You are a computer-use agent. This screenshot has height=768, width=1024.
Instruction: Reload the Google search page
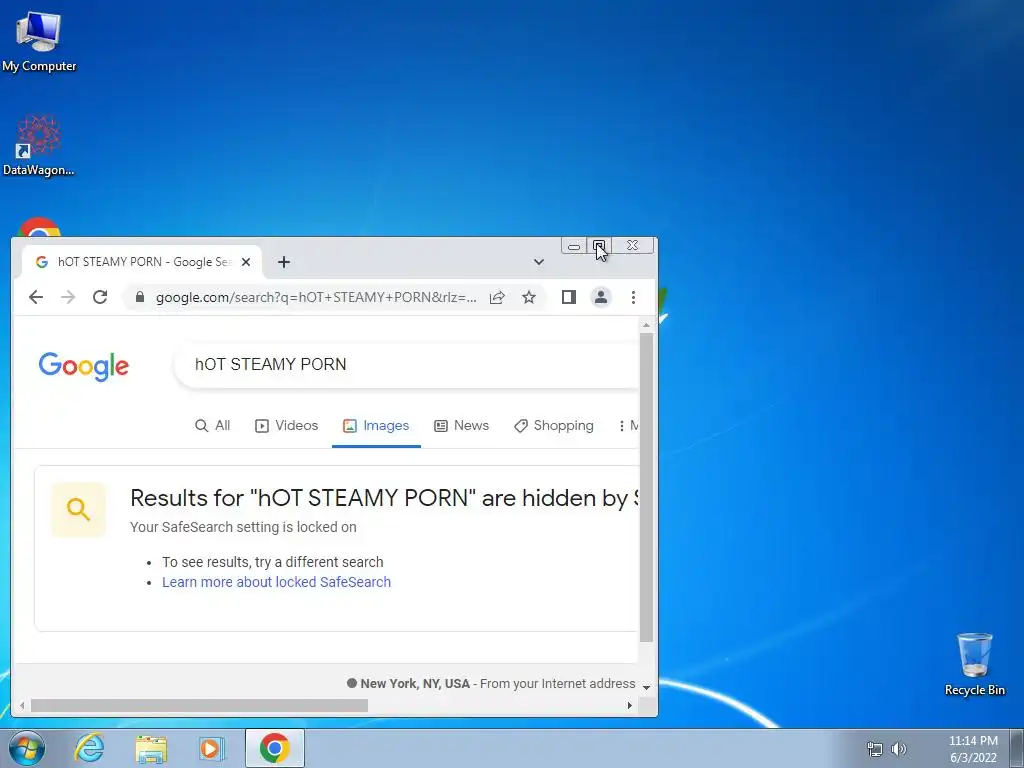(100, 298)
